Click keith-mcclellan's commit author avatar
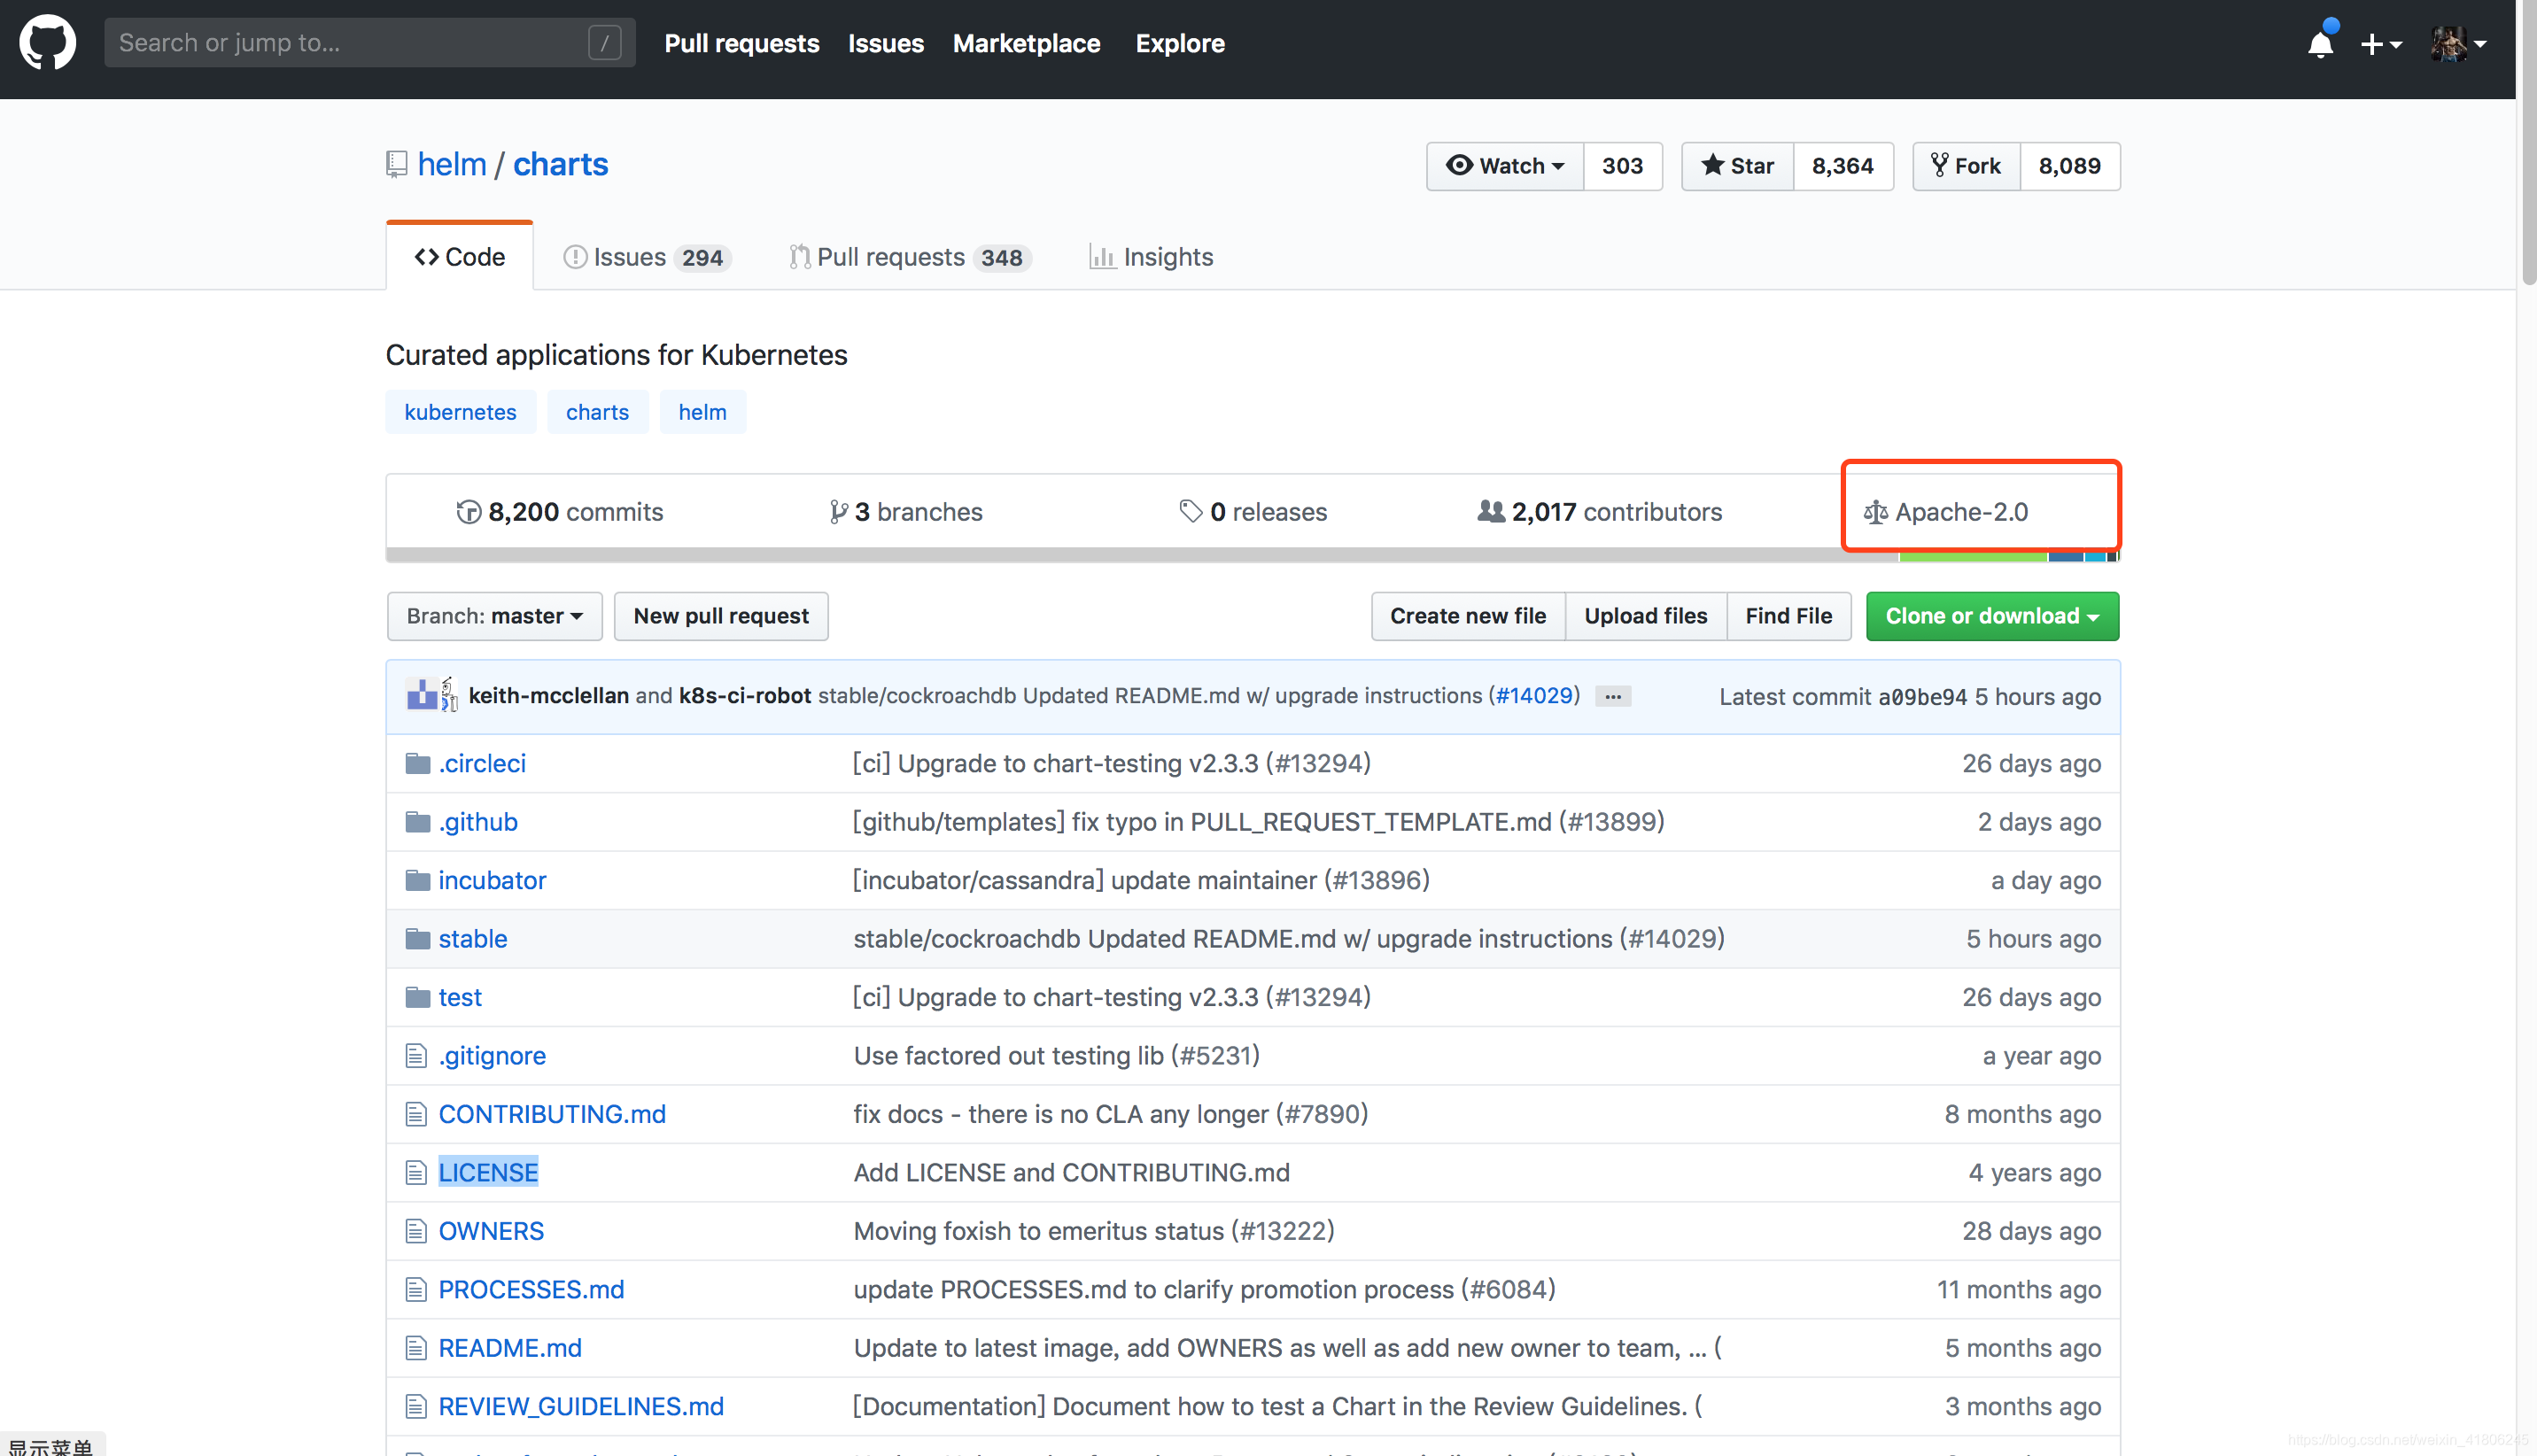Viewport: 2537px width, 1456px height. (421, 695)
